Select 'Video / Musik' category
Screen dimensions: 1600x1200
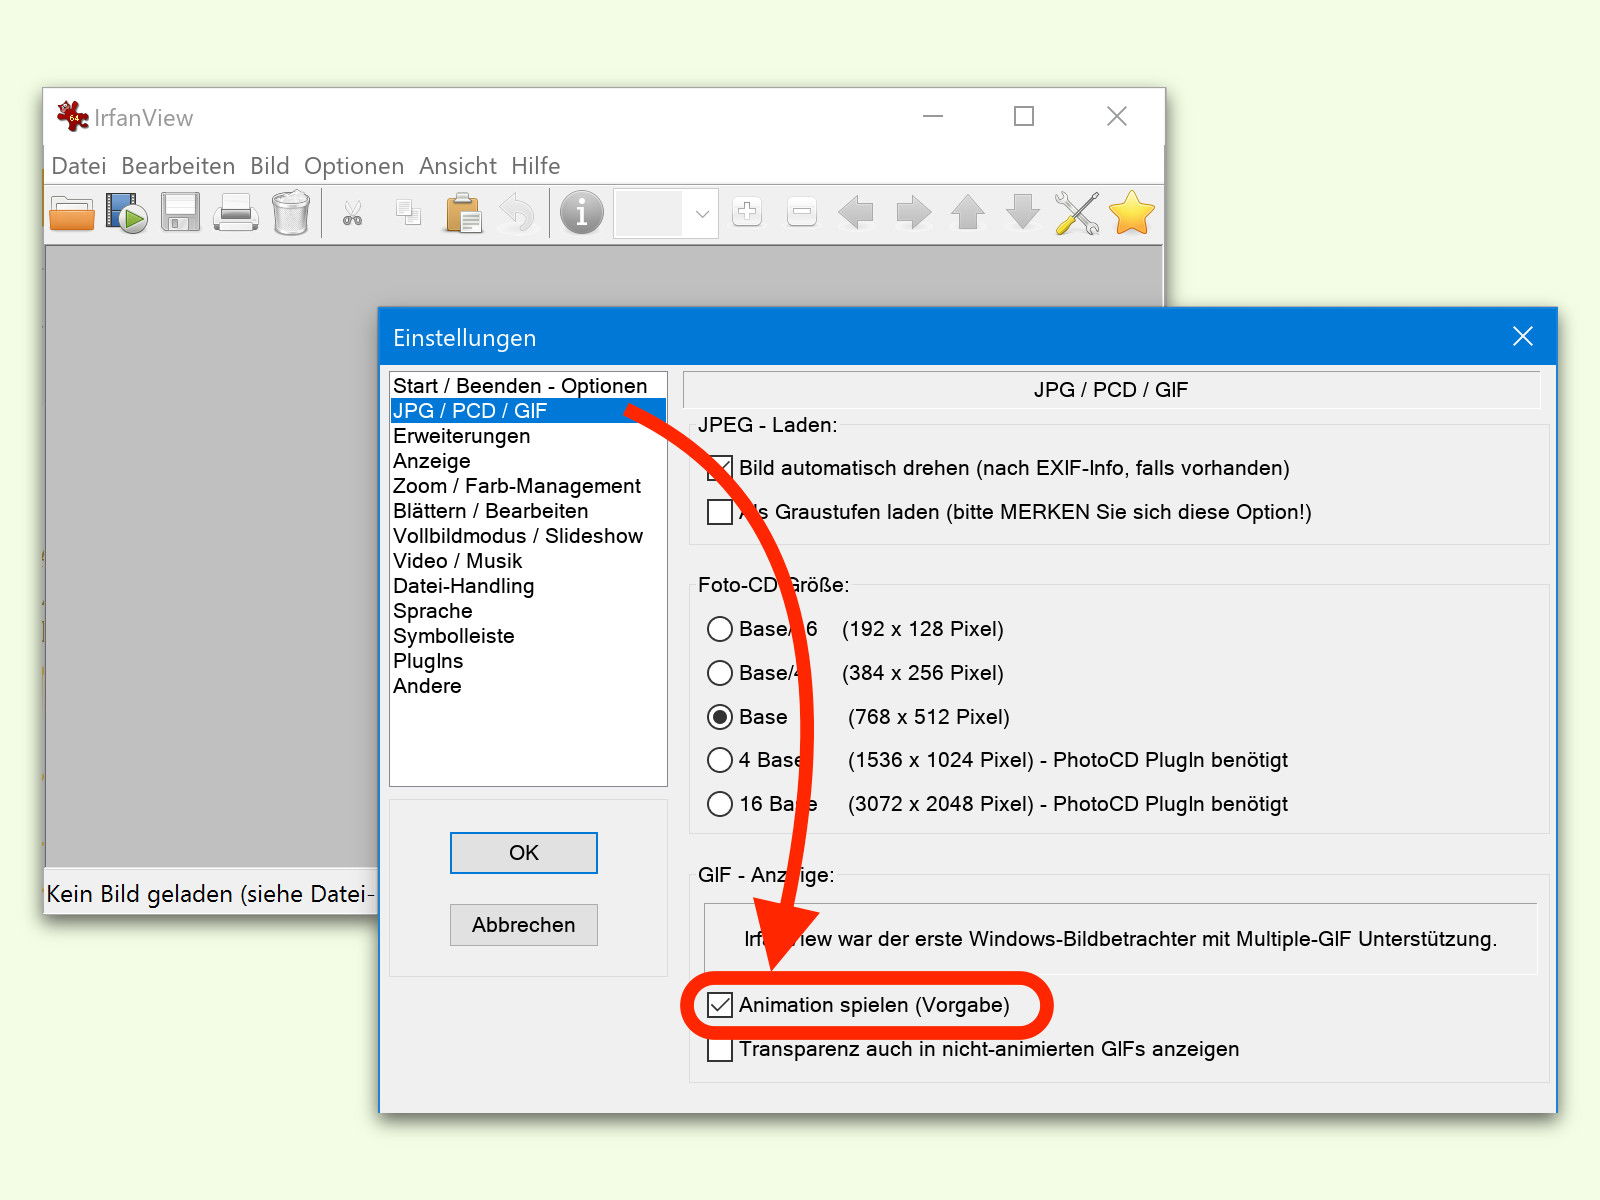click(x=528, y=561)
